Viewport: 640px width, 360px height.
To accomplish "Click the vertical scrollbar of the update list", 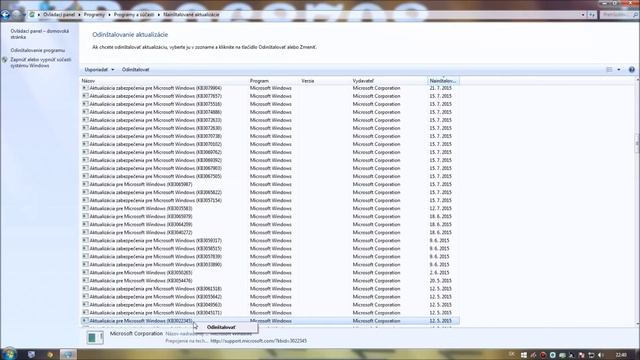I will pos(637,202).
